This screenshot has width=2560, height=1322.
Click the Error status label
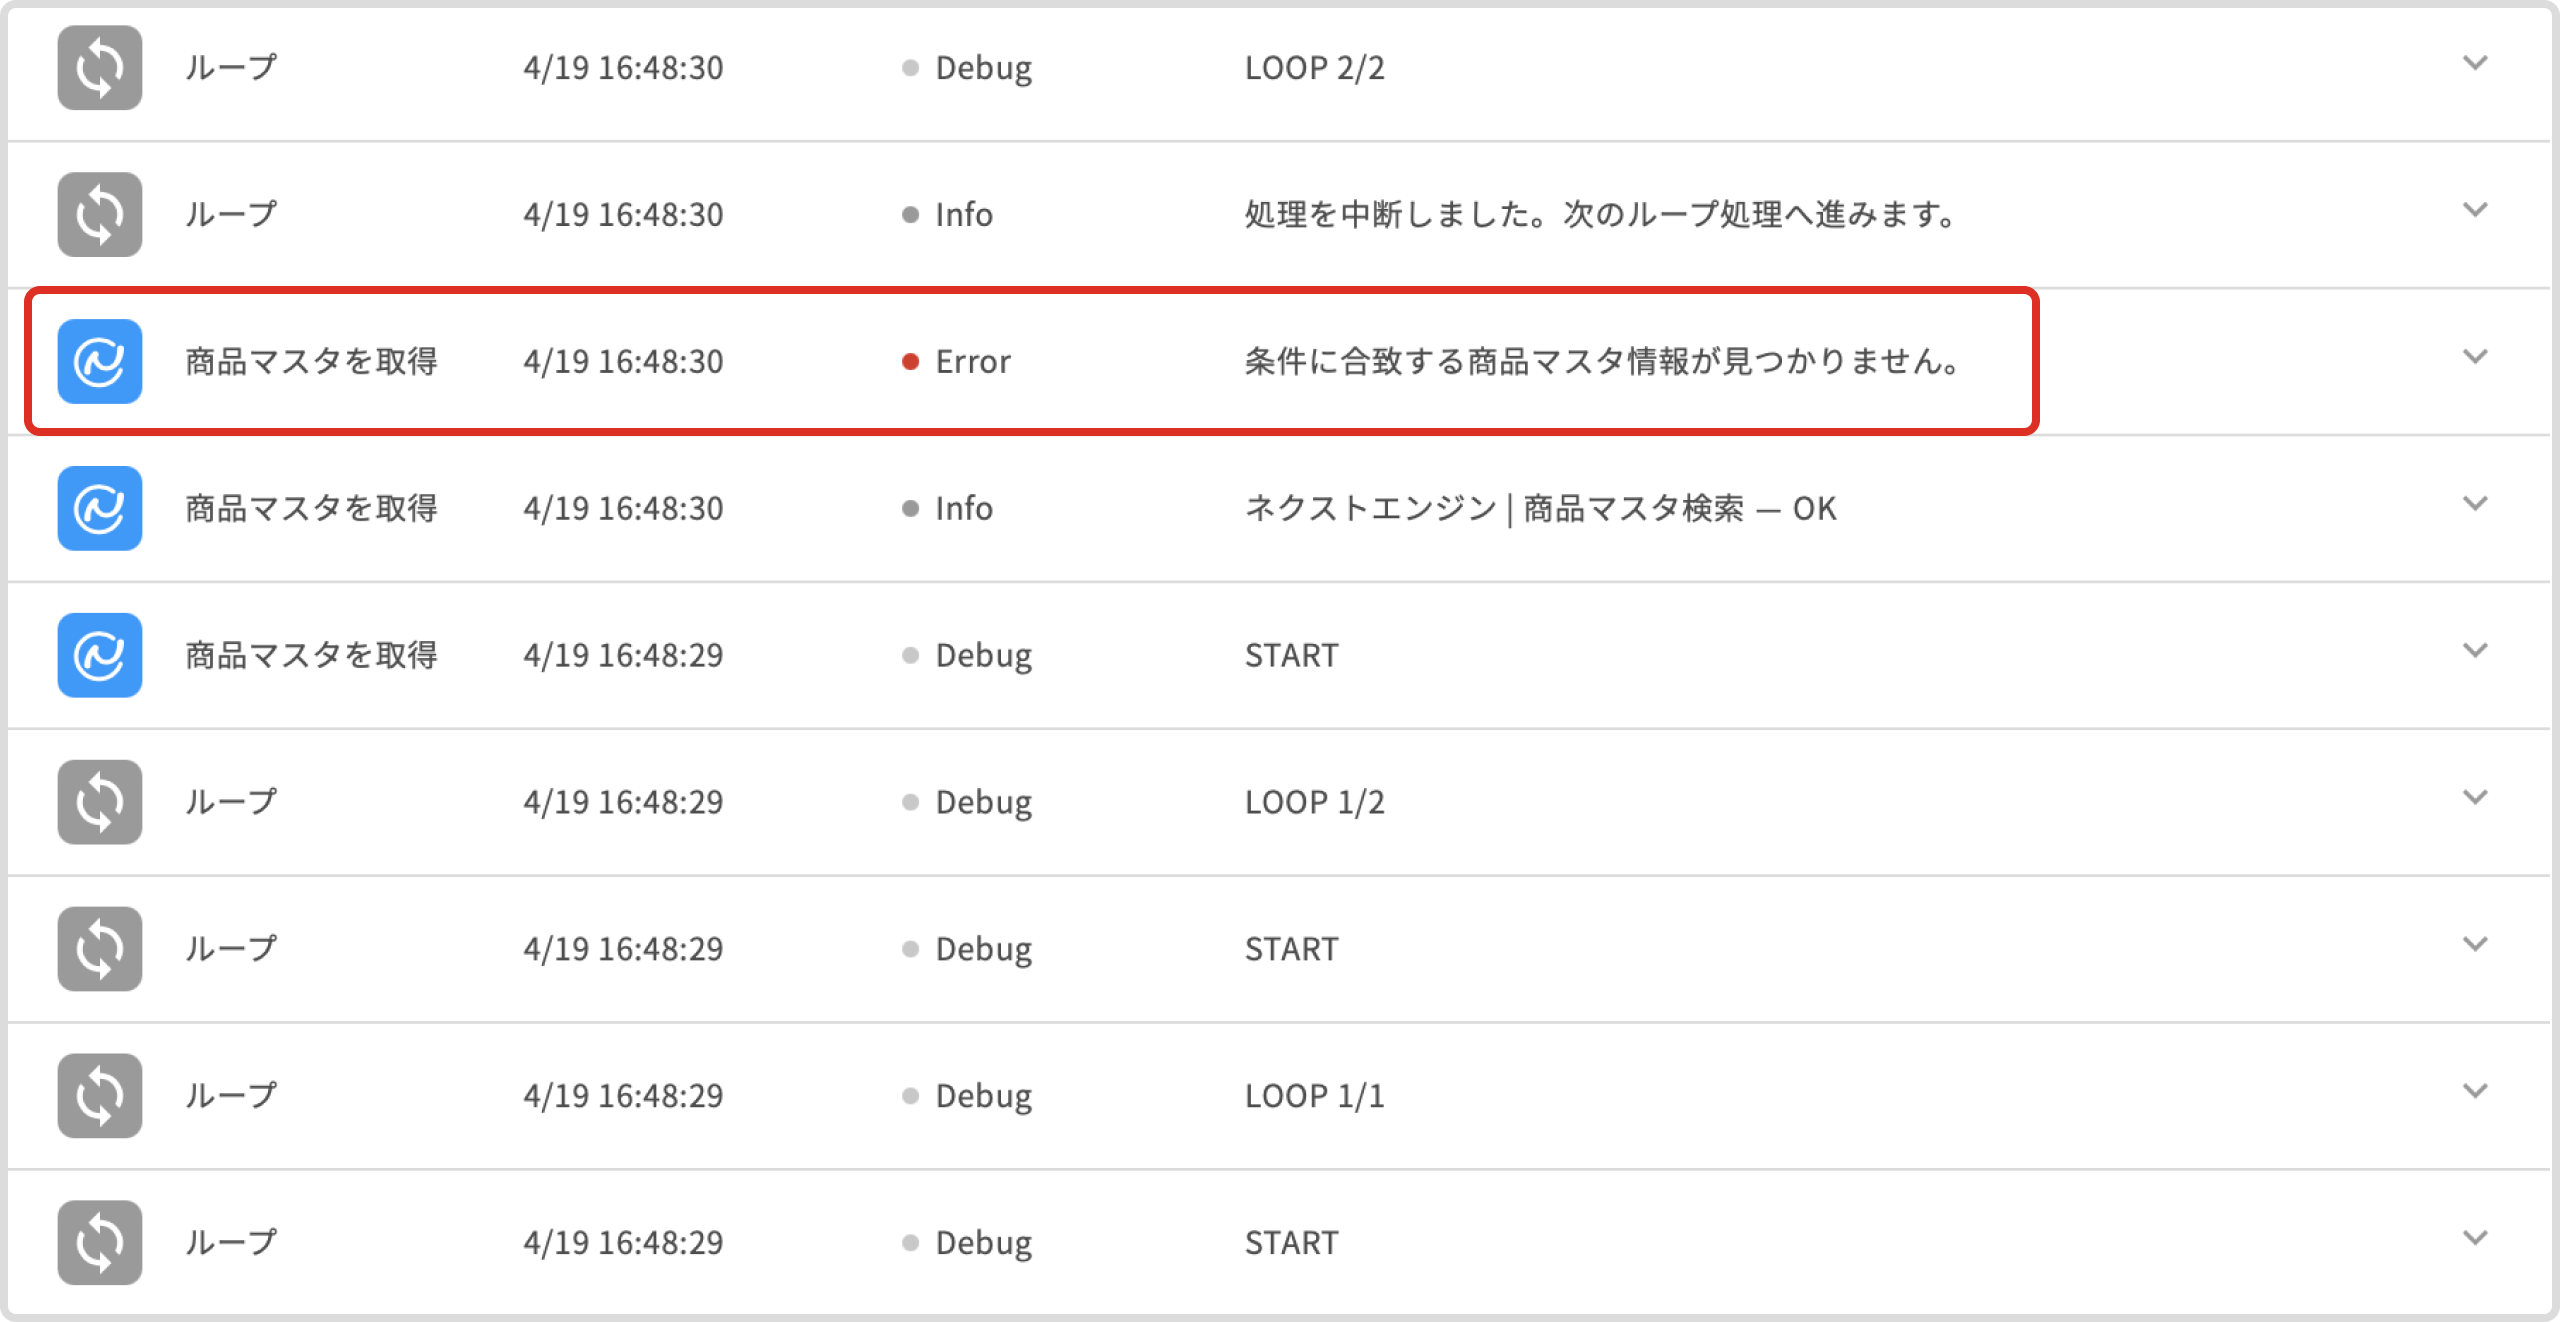pos(972,362)
